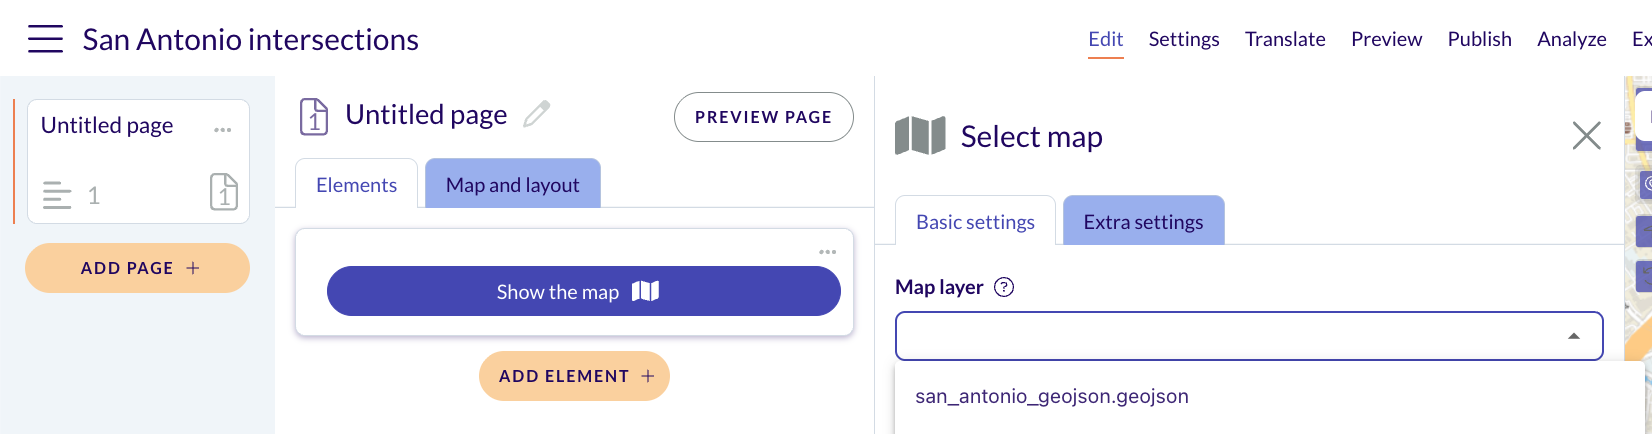Select the Untitled page card in sidebar
Screen dimensions: 1652x434
(138, 161)
